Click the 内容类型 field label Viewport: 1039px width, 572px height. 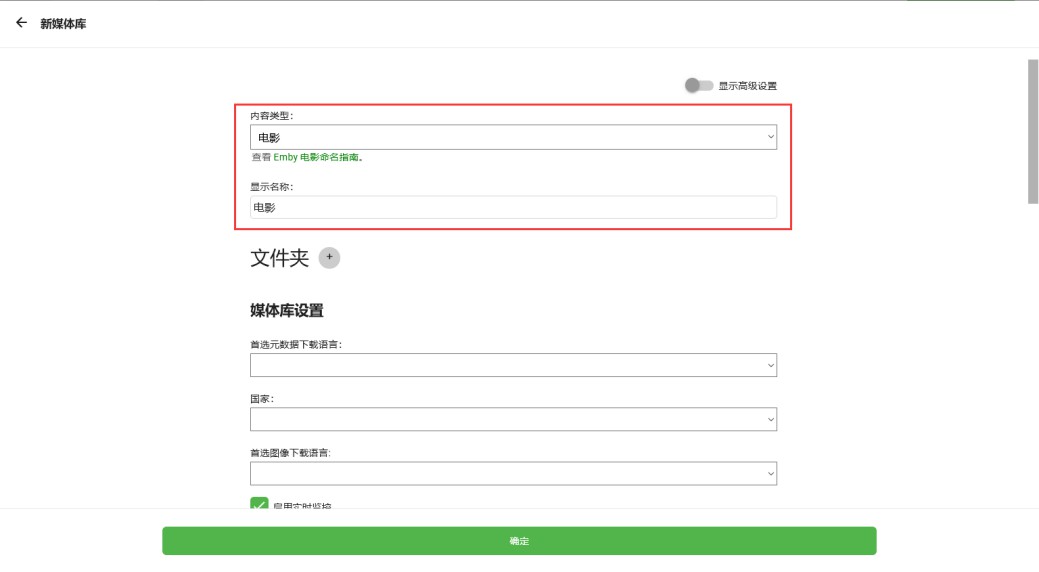pos(271,116)
